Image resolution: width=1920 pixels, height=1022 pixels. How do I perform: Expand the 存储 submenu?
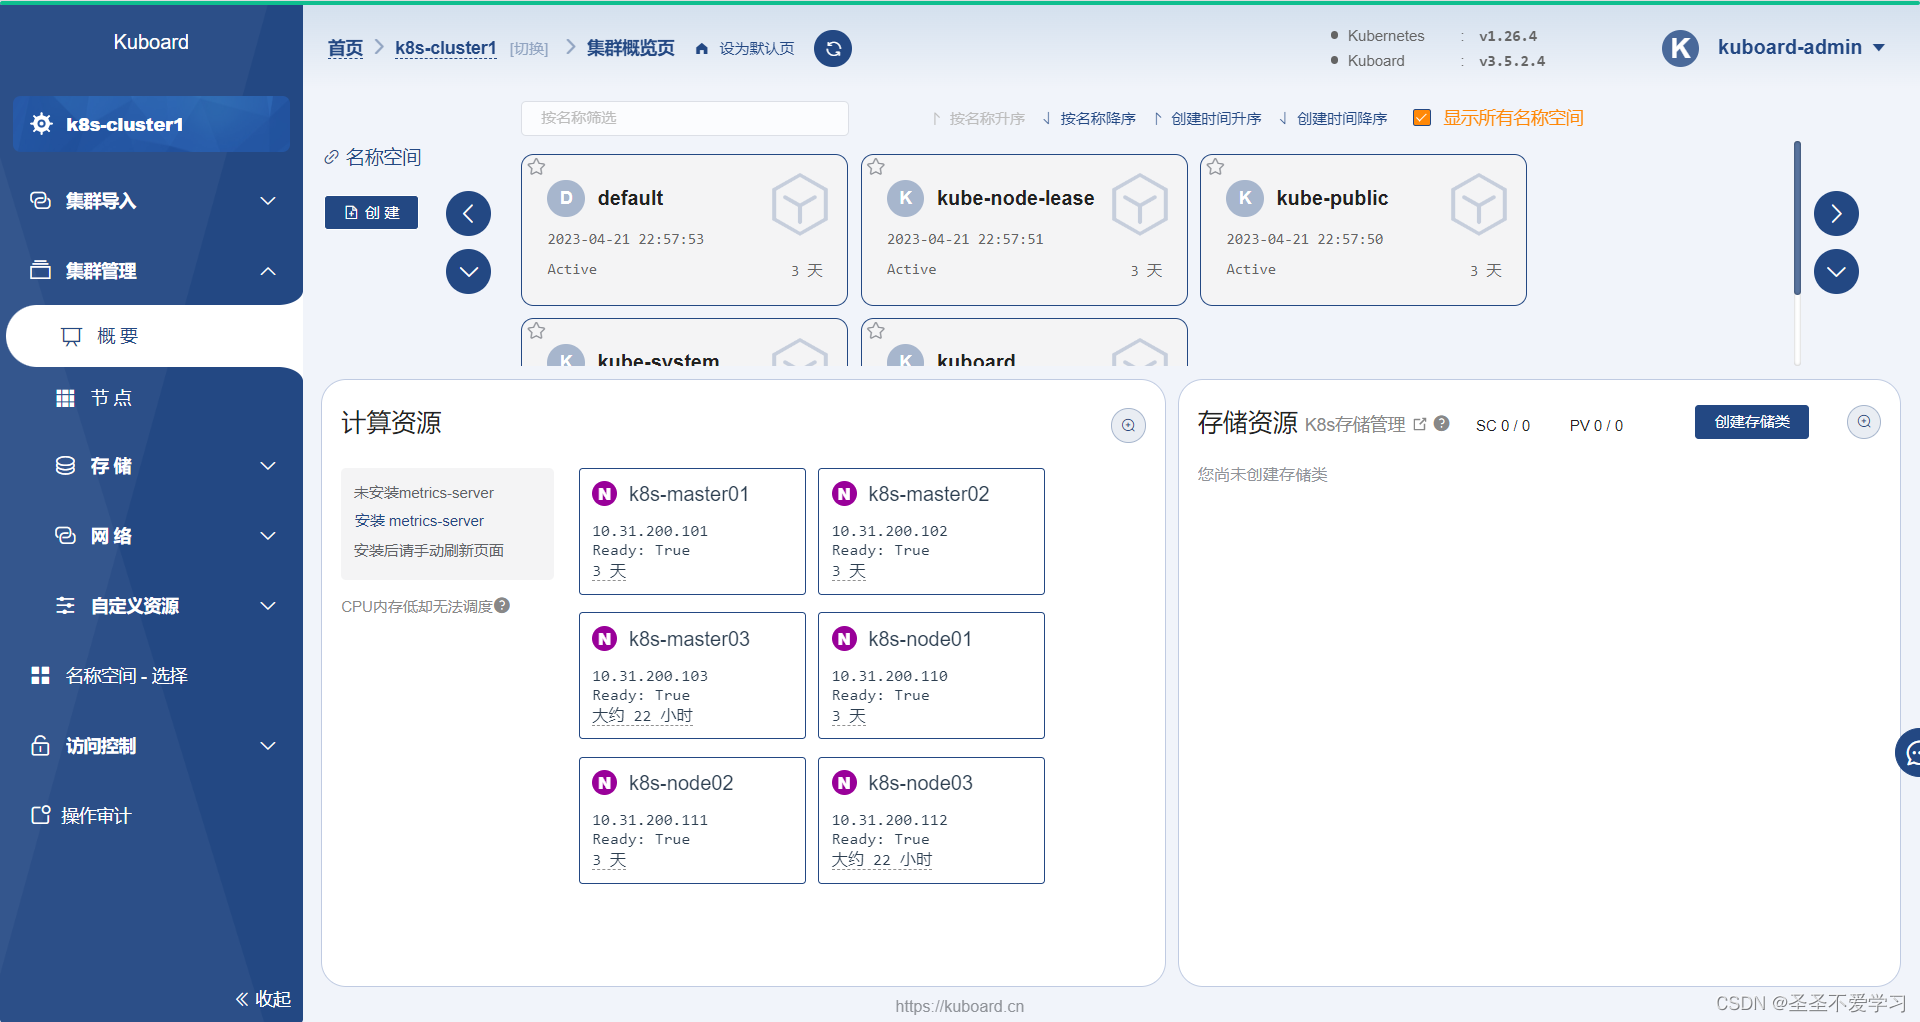[152, 466]
